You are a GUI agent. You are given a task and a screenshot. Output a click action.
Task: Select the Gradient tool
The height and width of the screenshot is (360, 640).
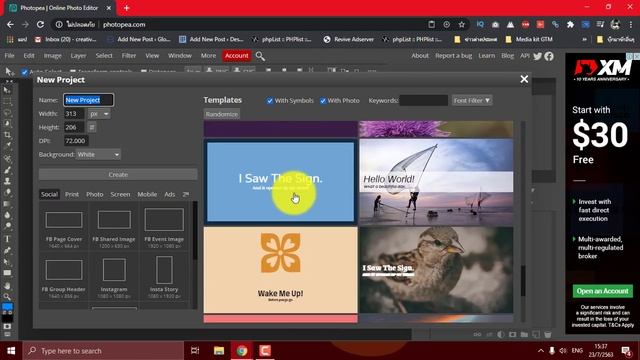click(7, 203)
